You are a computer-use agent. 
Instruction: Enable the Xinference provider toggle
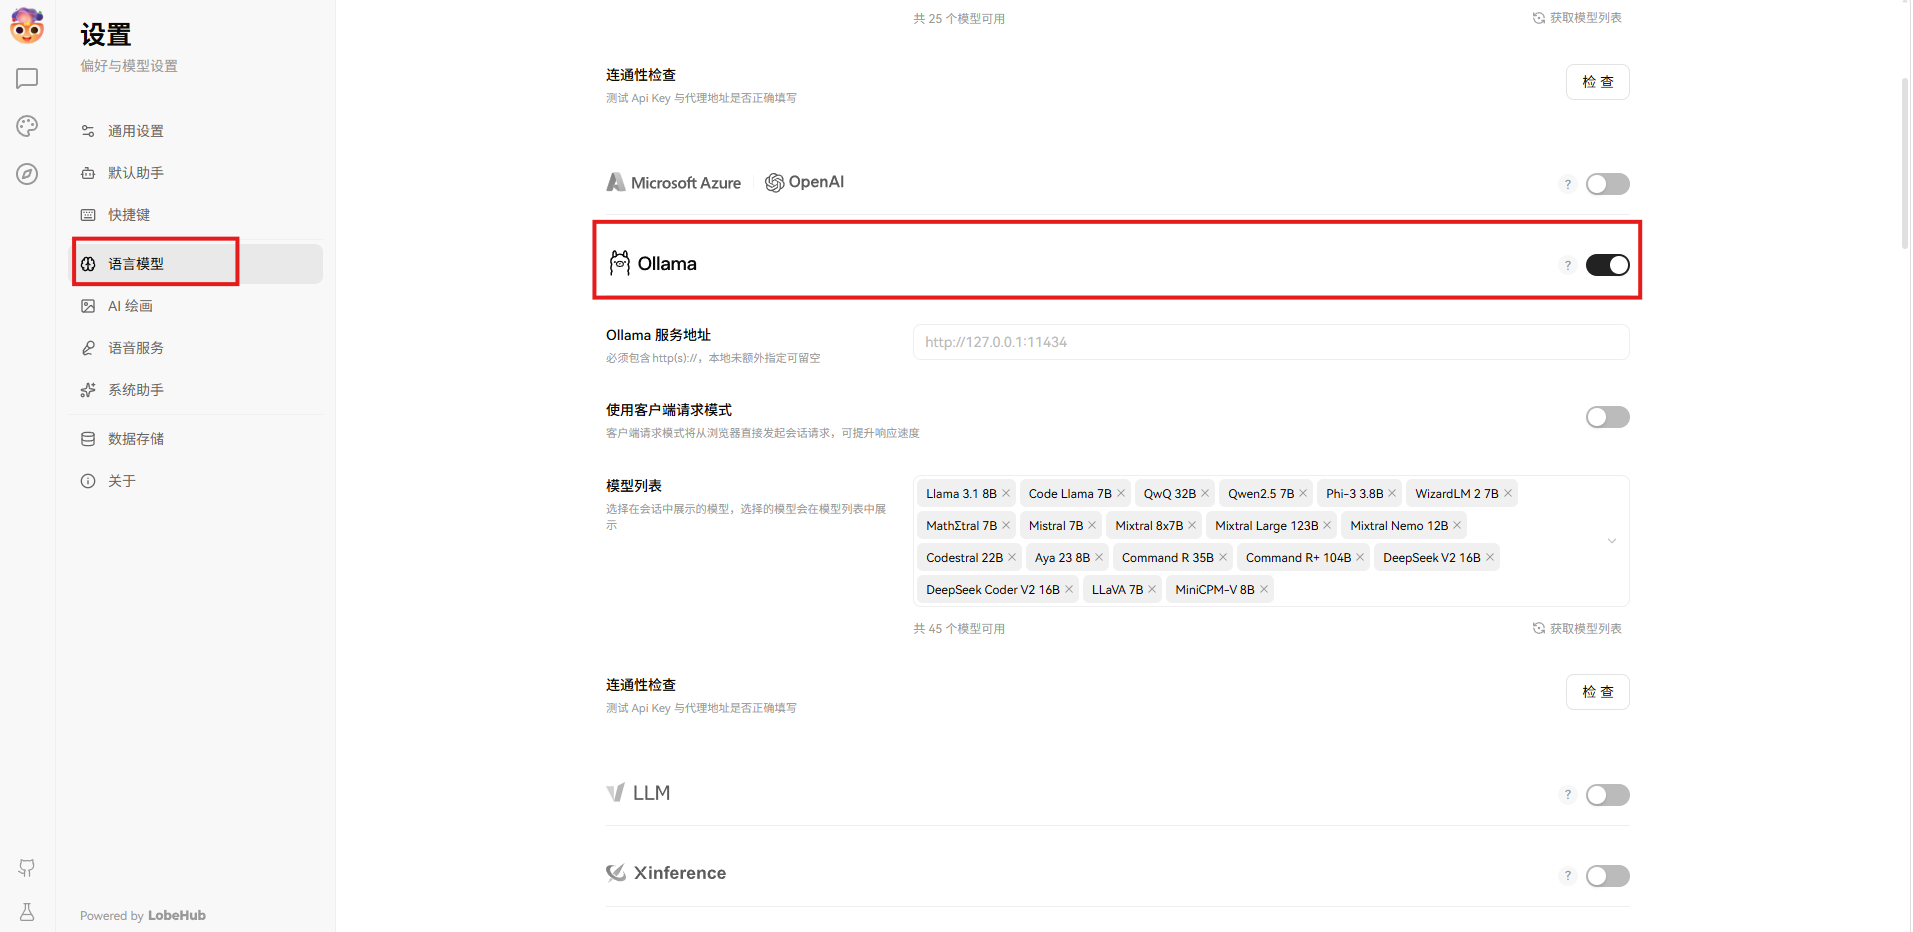1607,876
